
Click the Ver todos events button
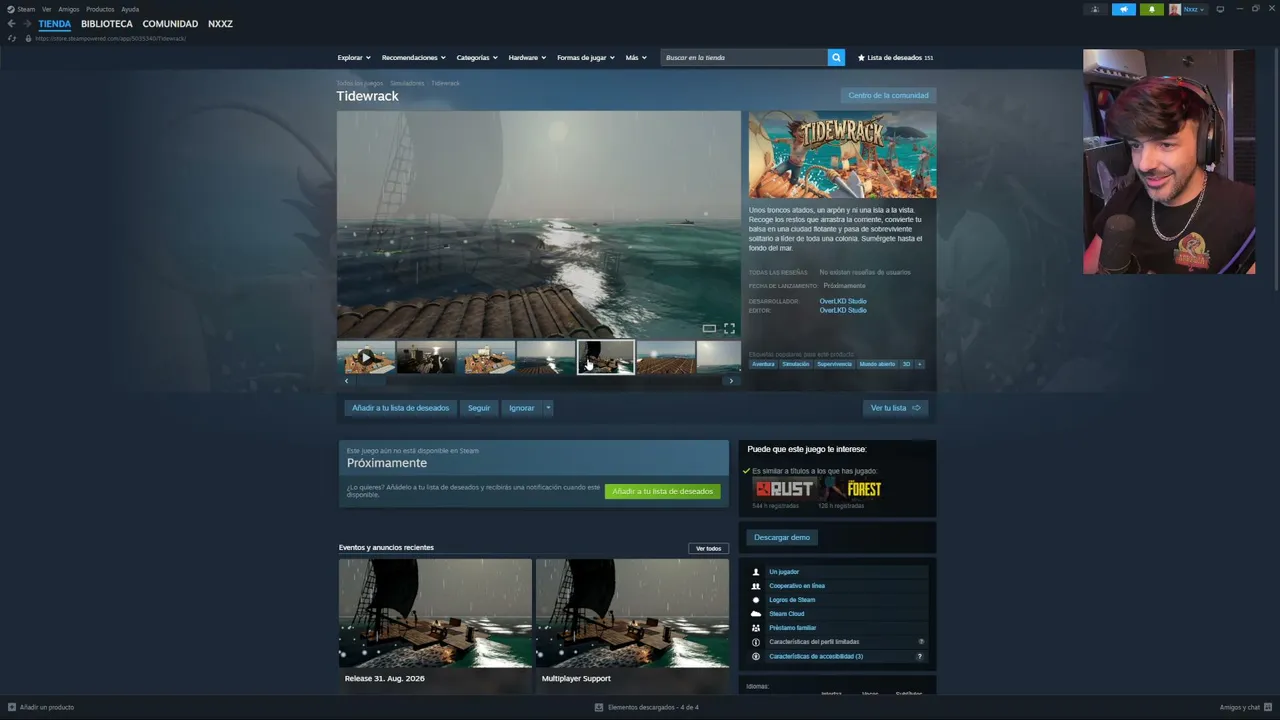click(x=709, y=548)
